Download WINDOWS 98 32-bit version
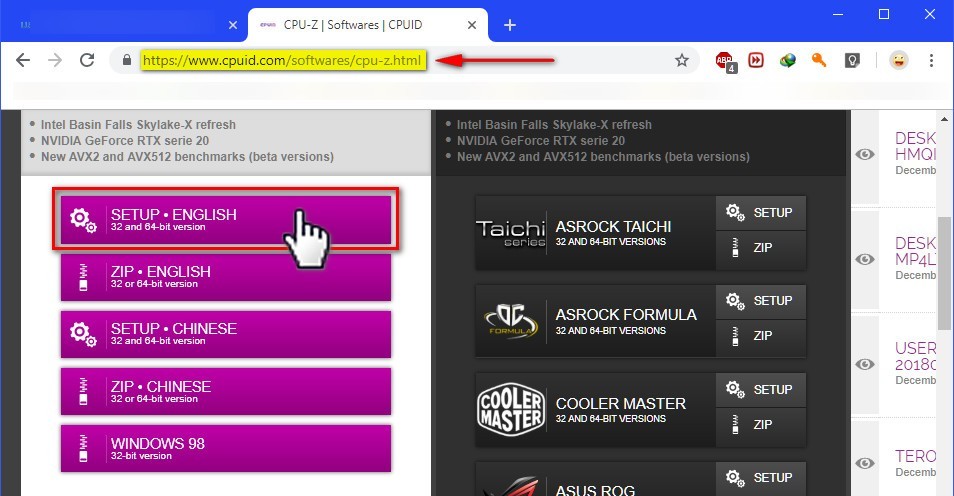Viewport: 954px width, 496px height. click(x=226, y=448)
